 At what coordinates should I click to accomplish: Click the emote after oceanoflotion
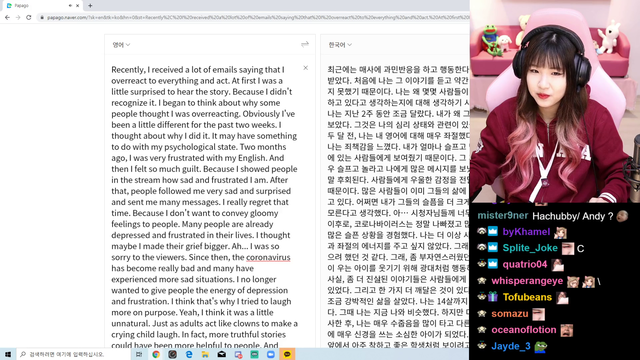tap(567, 331)
